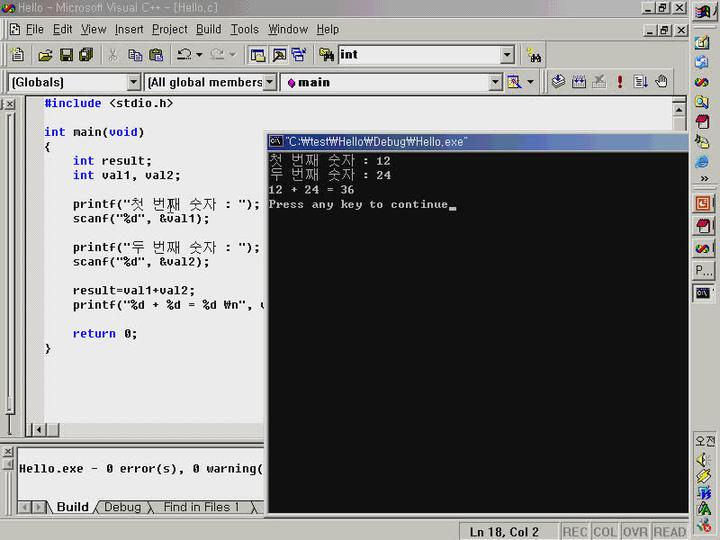
Task: Click the READ status bar indicator
Action: 669,532
